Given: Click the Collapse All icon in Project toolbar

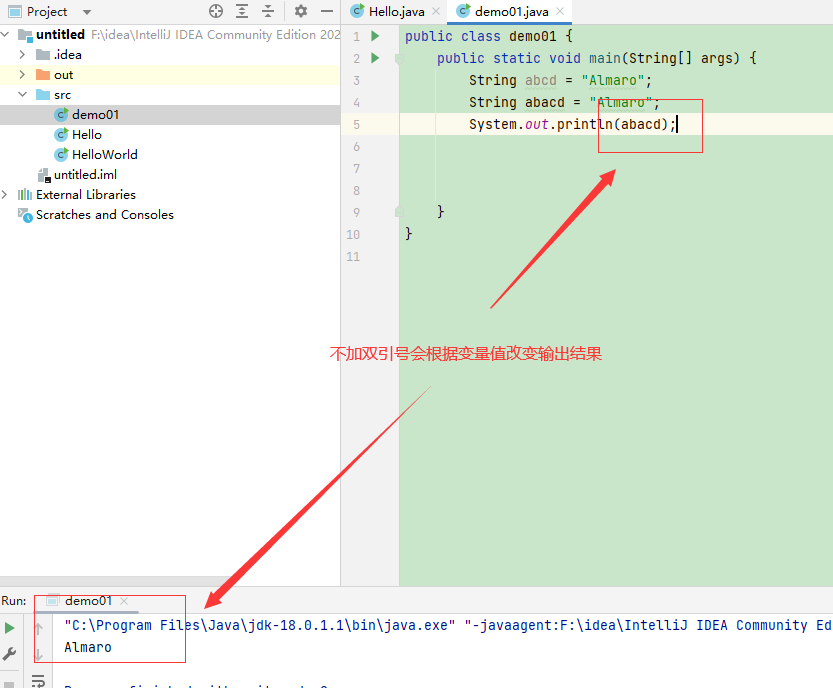Looking at the screenshot, I should (268, 11).
